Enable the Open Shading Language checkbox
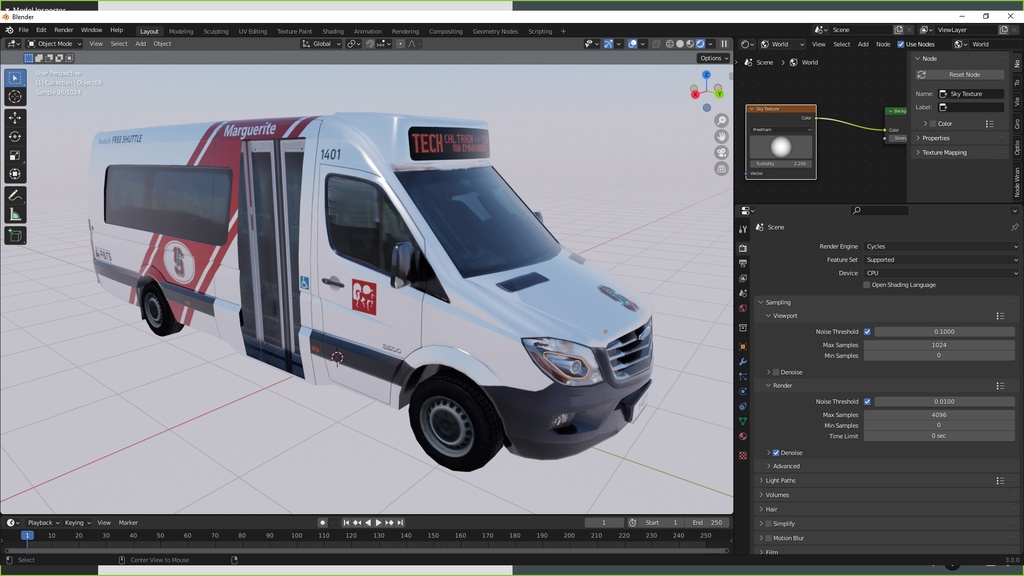The image size is (1024, 576). 869,285
